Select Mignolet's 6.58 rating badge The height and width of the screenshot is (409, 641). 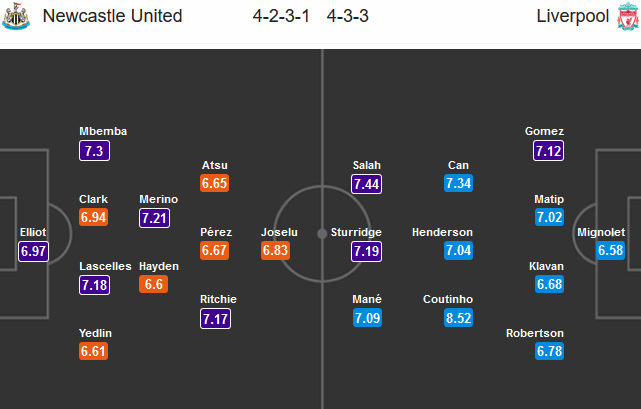point(610,250)
